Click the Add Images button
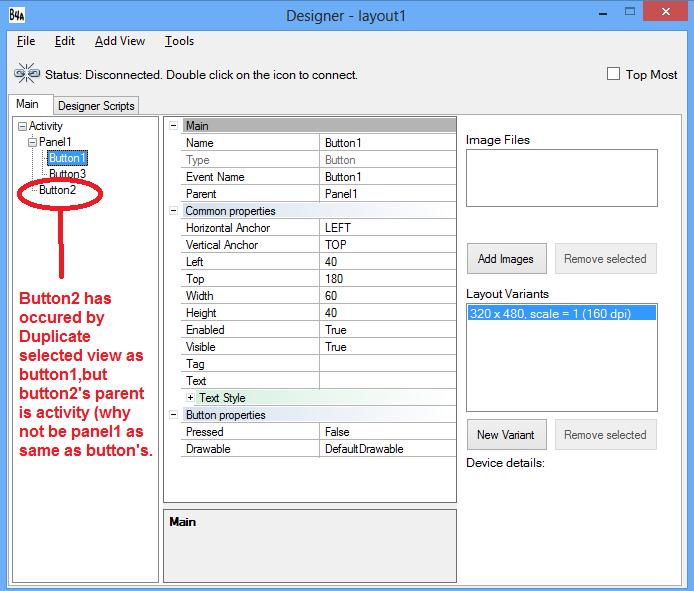The width and height of the screenshot is (694, 591). (506, 259)
